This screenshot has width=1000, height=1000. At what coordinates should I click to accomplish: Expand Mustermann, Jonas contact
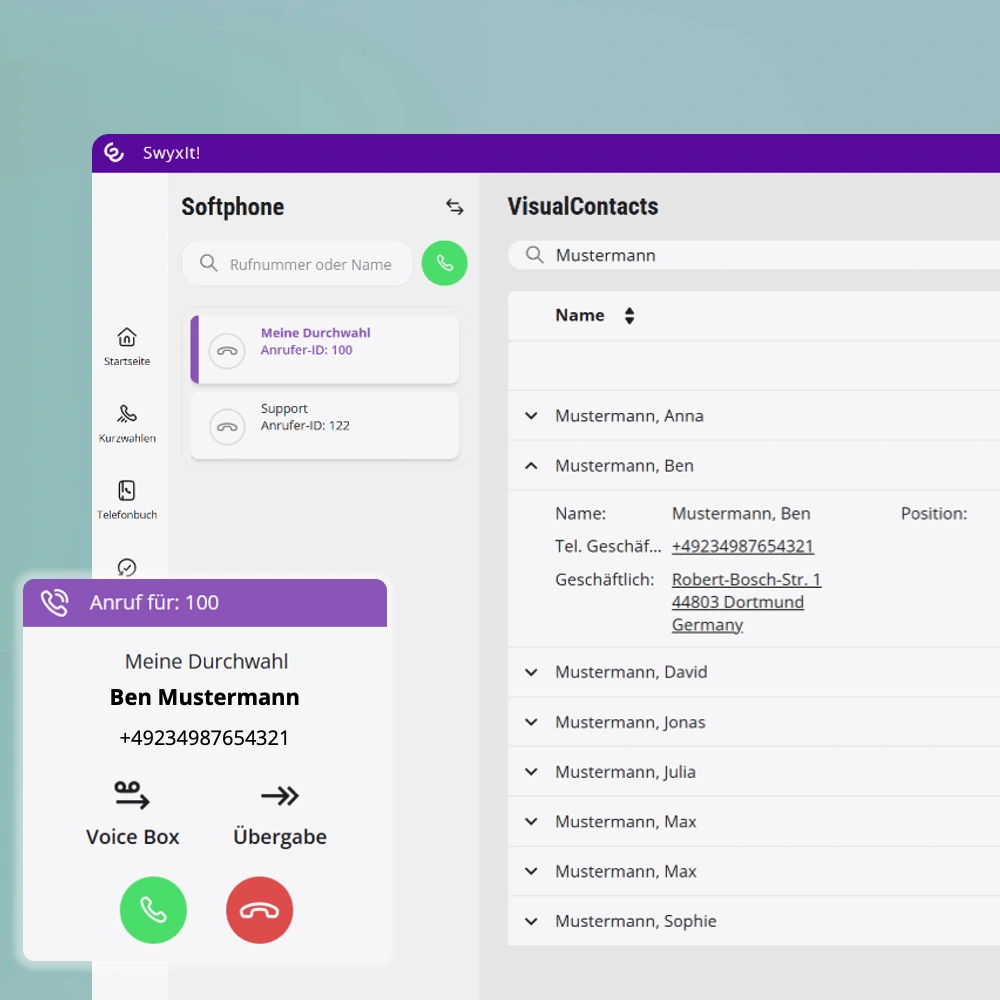pyautogui.click(x=531, y=722)
